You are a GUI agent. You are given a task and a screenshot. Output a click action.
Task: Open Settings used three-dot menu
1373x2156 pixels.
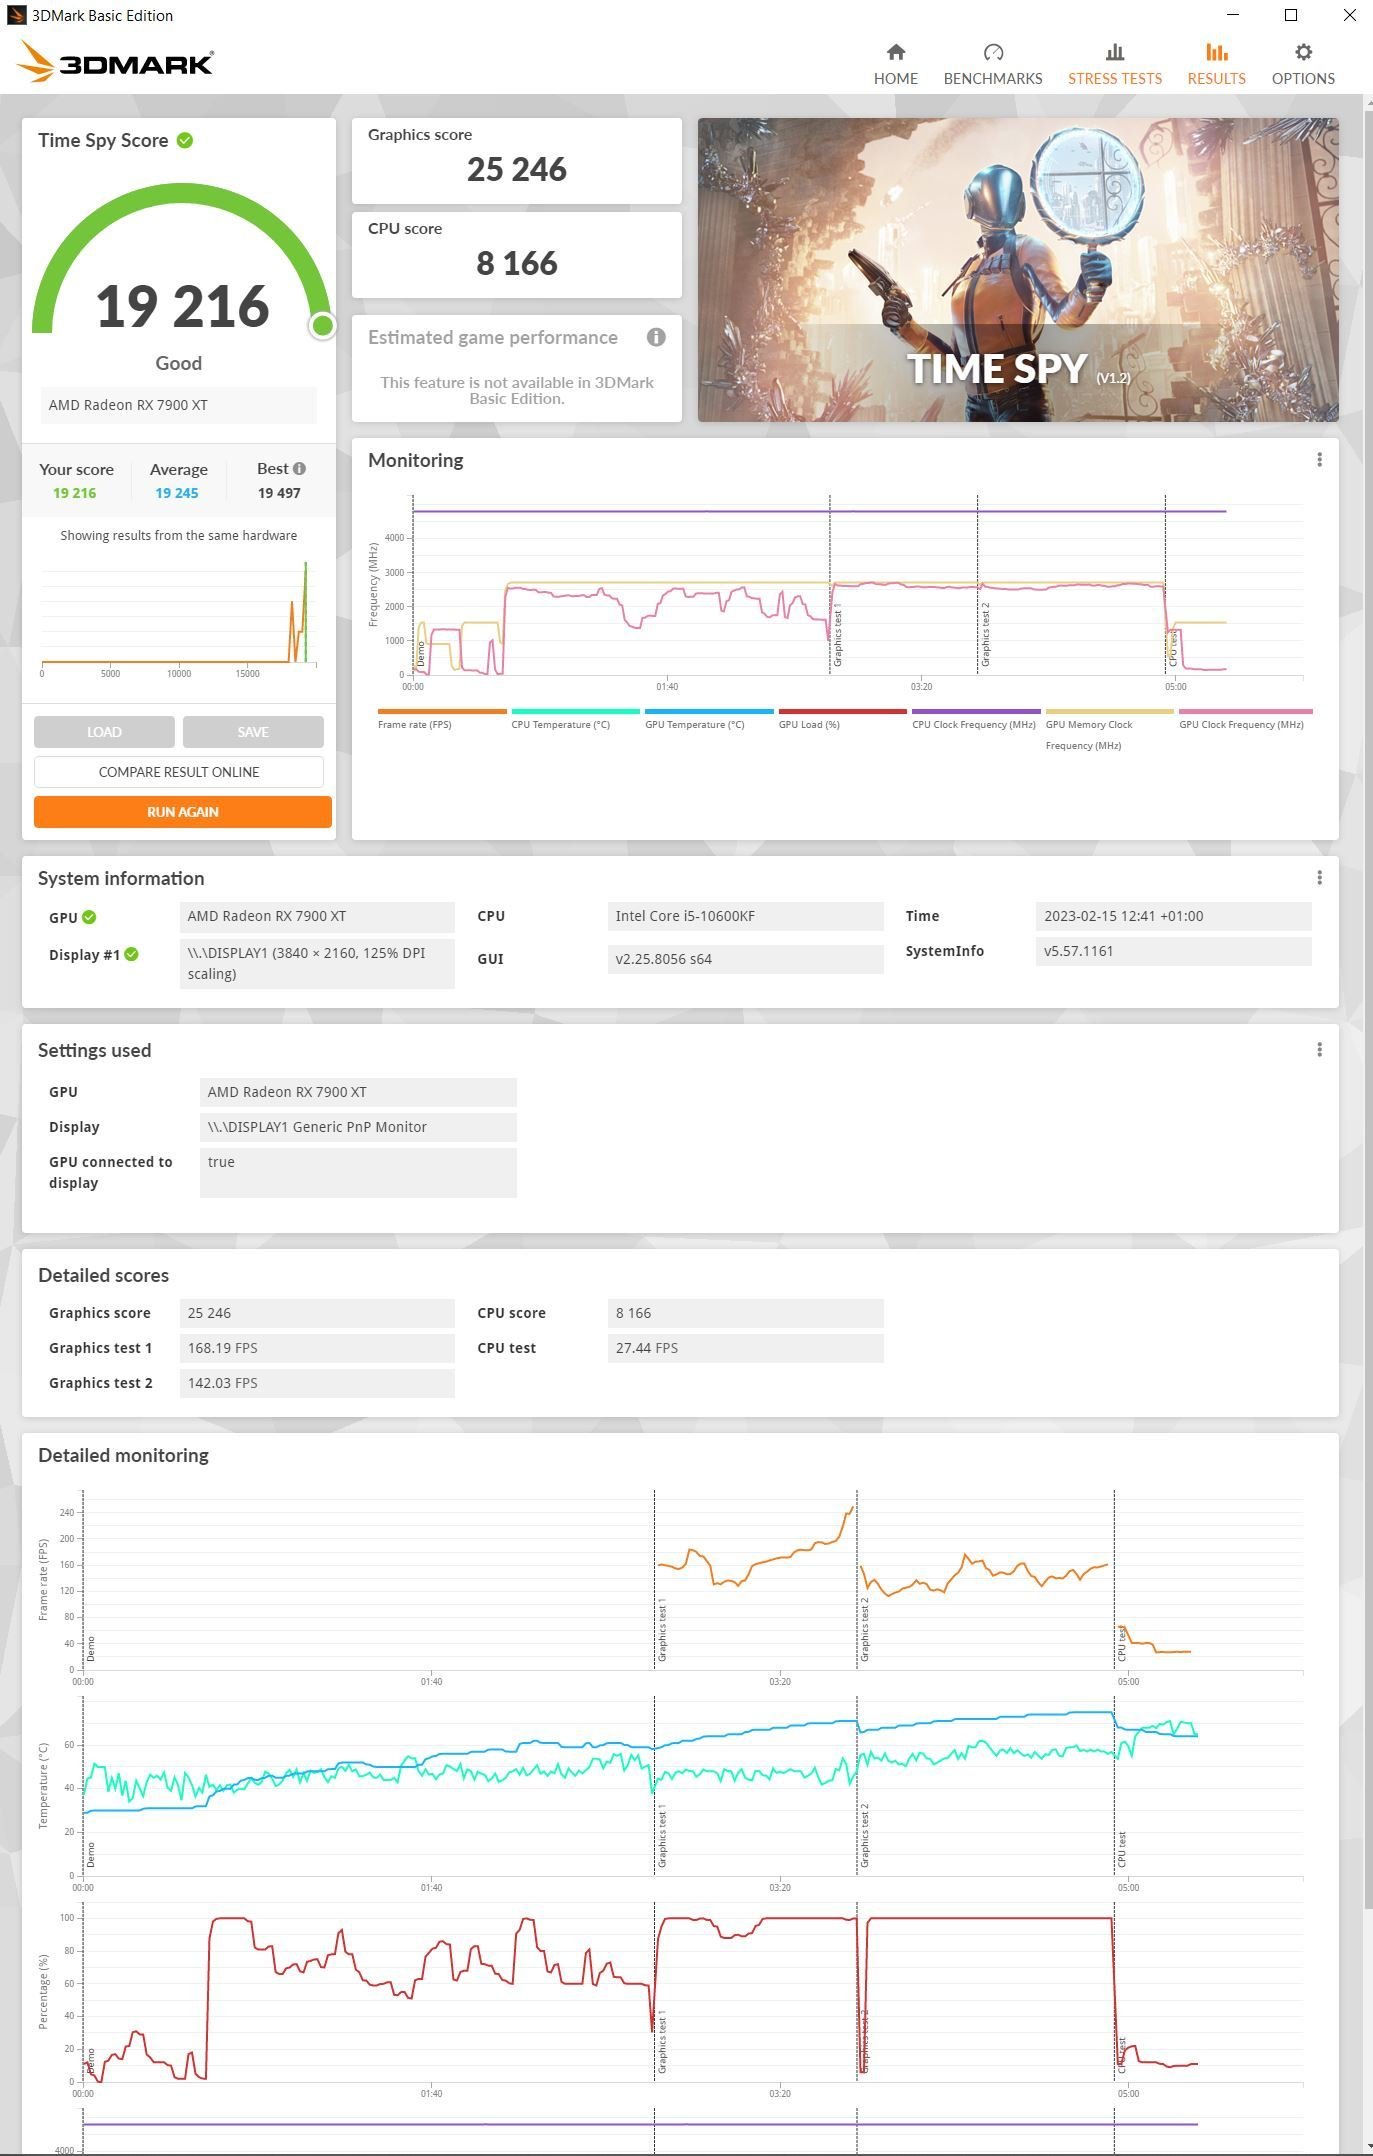click(1319, 1050)
